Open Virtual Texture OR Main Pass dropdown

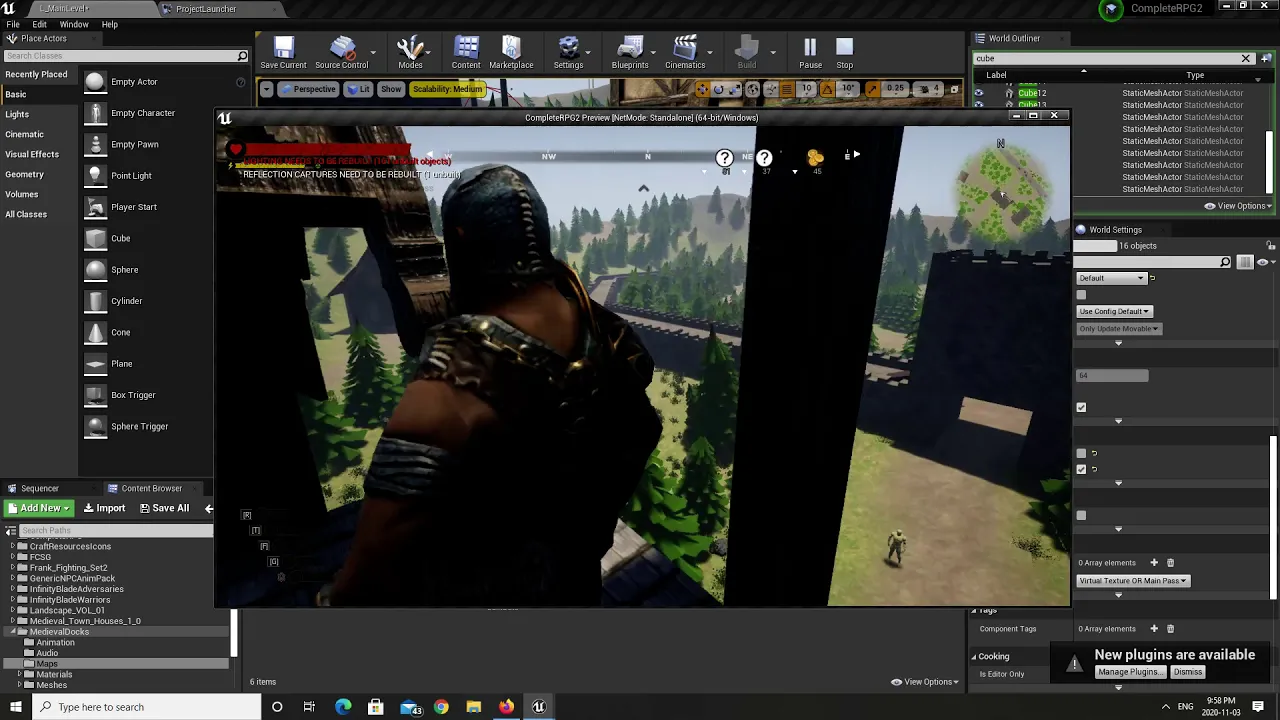(x=1133, y=580)
